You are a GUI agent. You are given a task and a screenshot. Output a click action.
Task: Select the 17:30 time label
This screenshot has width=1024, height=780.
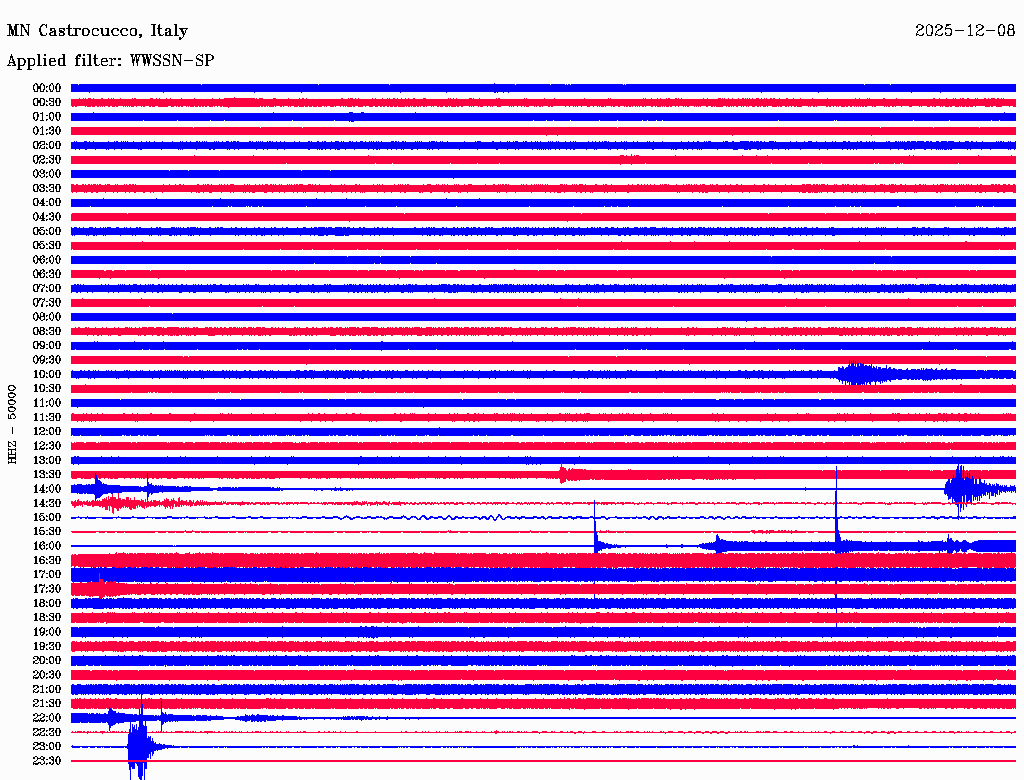(47, 589)
